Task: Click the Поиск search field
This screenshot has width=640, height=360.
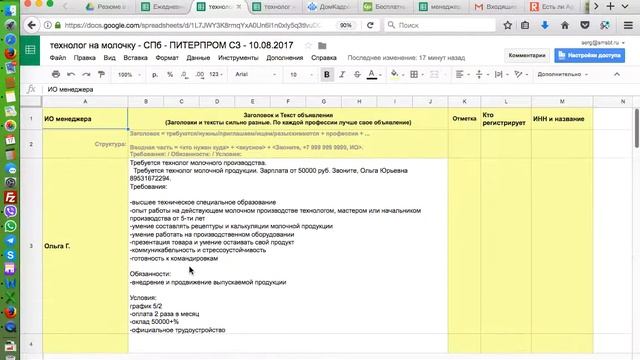Action: click(x=440, y=25)
